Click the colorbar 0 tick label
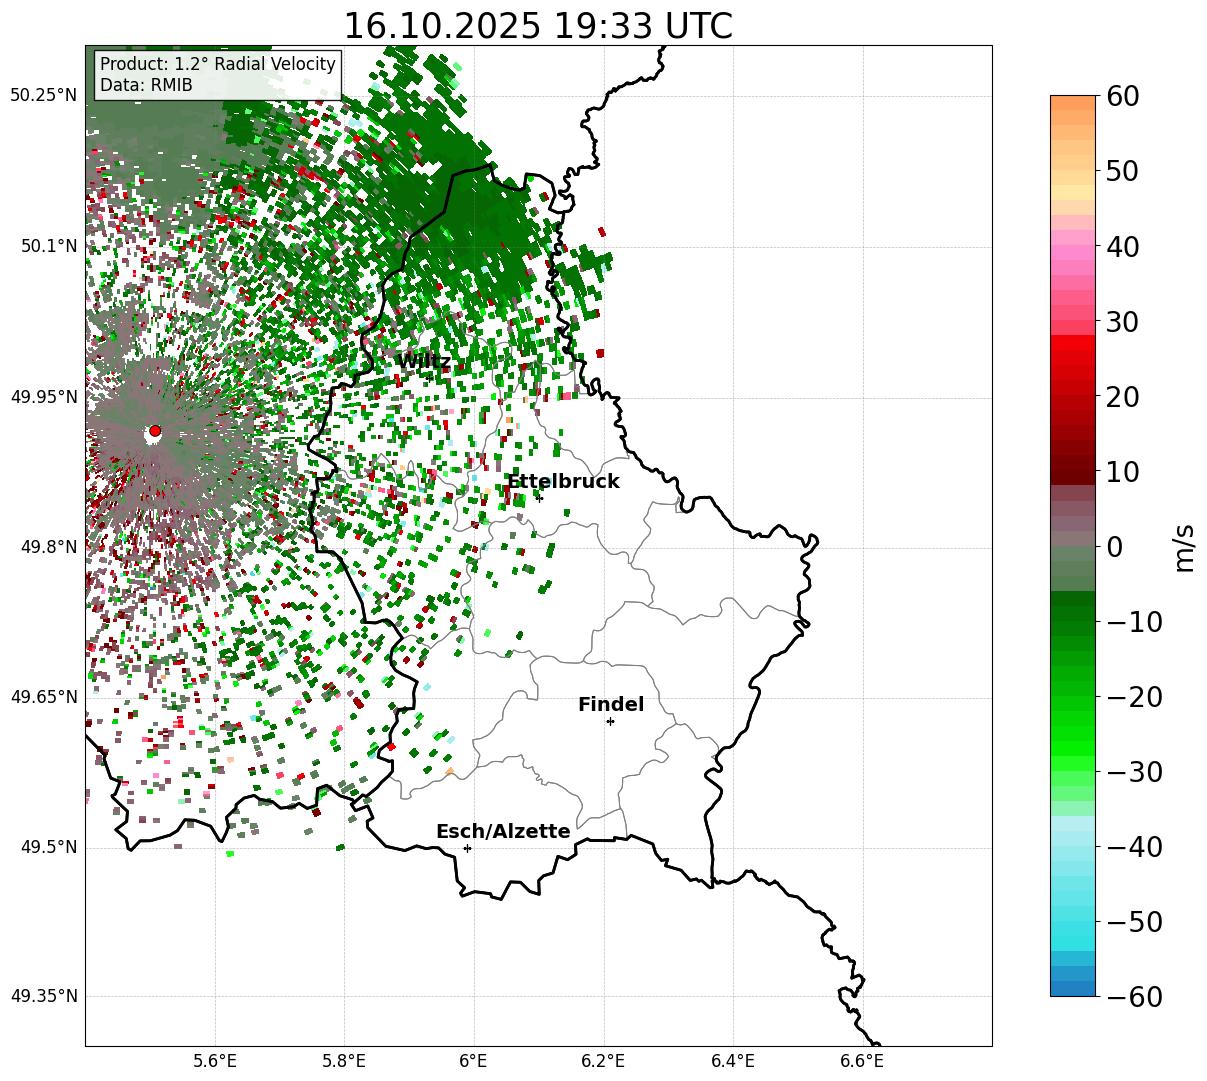The width and height of the screenshot is (1207, 1081). (x=1112, y=547)
